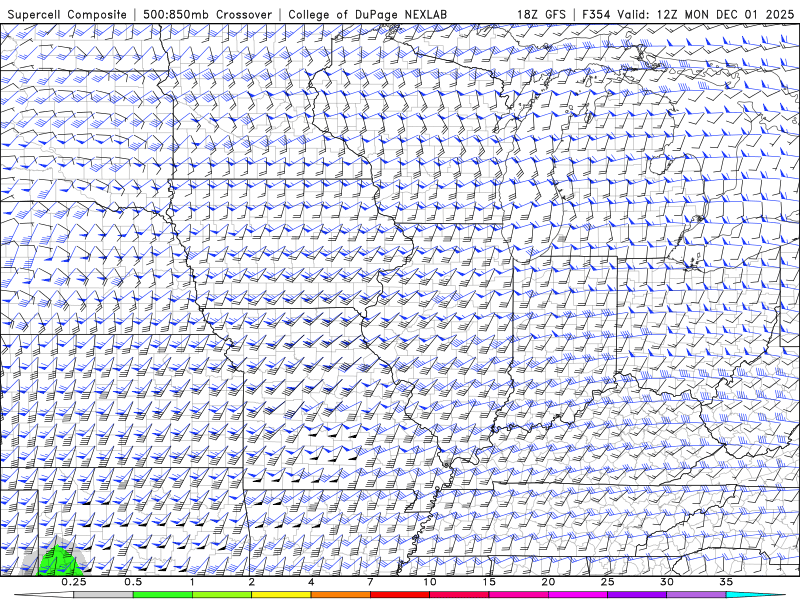Screen dimensions: 800x600
Task: Click the magenta segment between 20 and 25
Action: point(578,595)
